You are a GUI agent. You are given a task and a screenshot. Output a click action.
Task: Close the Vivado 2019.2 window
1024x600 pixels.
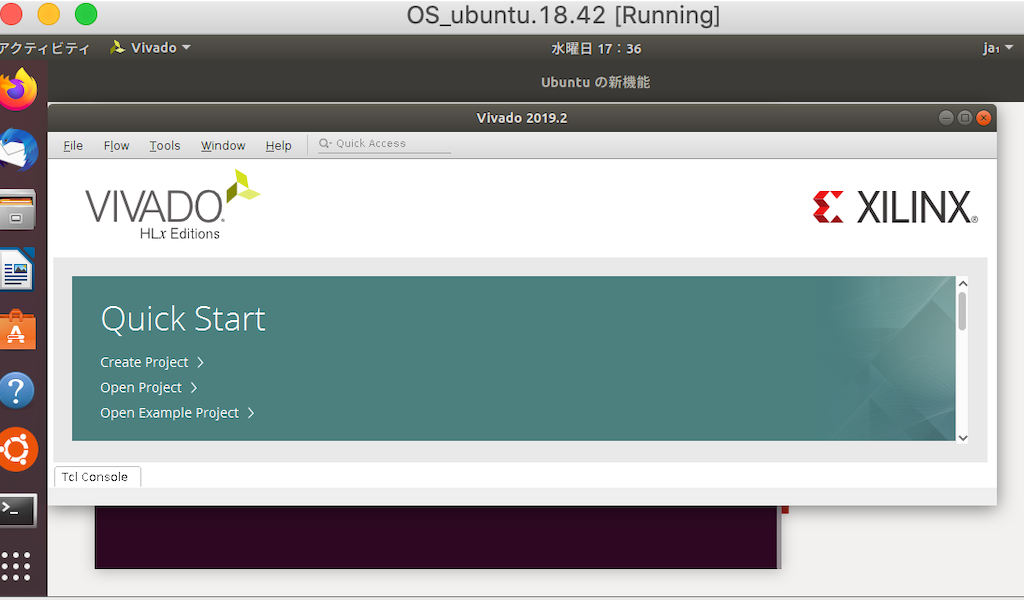(x=984, y=118)
